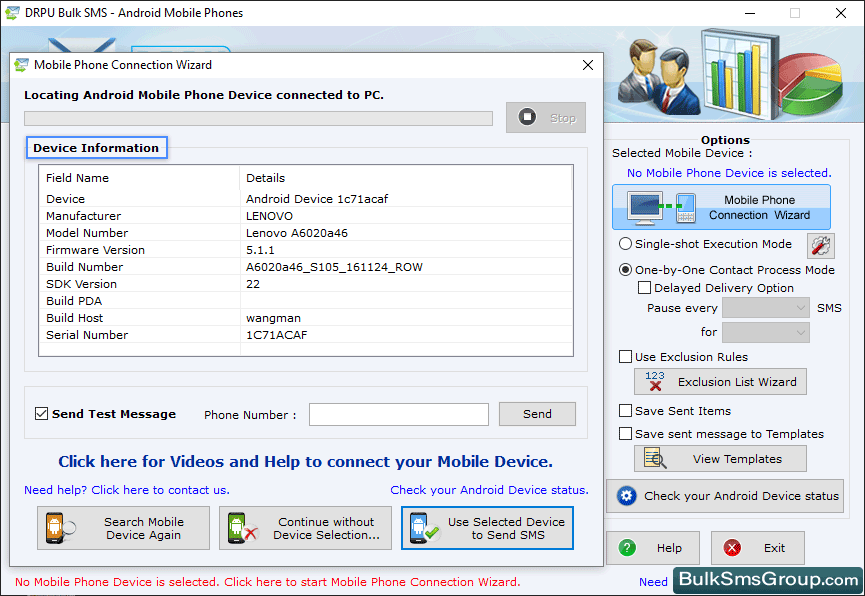Screen dimensions: 865x596
Task: Click the magnifier document View Templates icon
Action: 655,459
